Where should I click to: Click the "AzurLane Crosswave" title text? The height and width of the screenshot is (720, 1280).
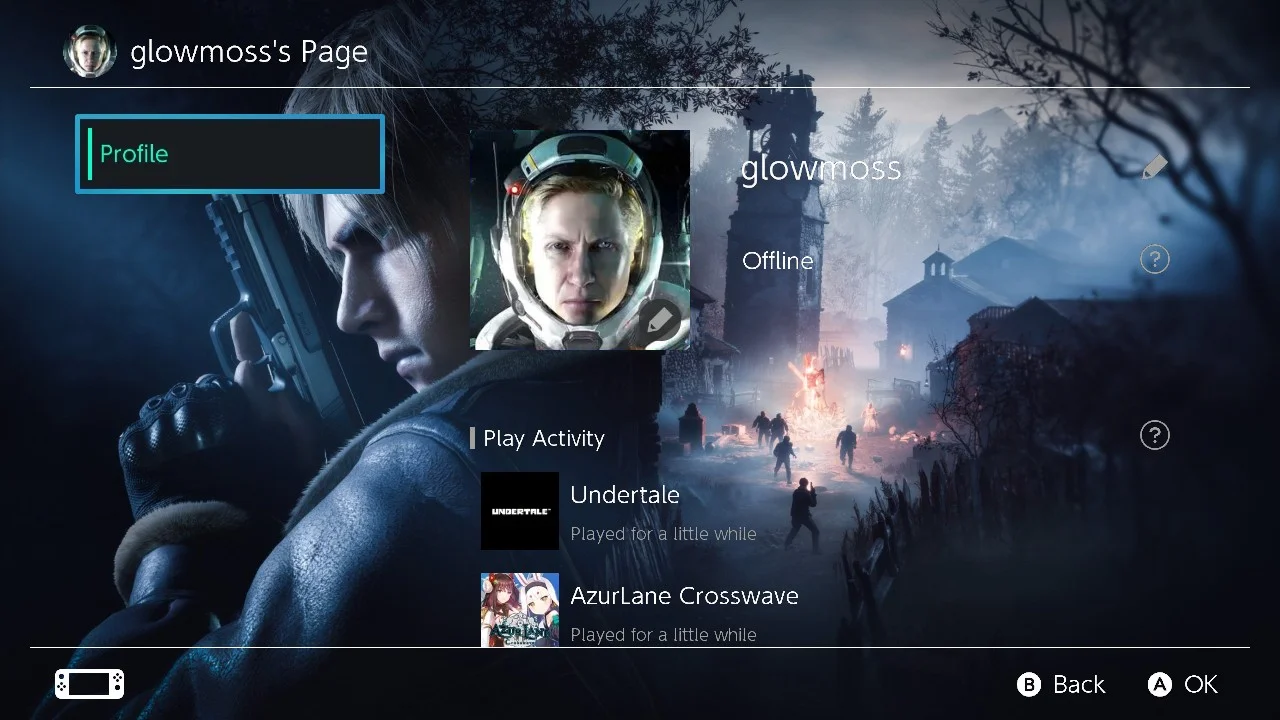684,596
